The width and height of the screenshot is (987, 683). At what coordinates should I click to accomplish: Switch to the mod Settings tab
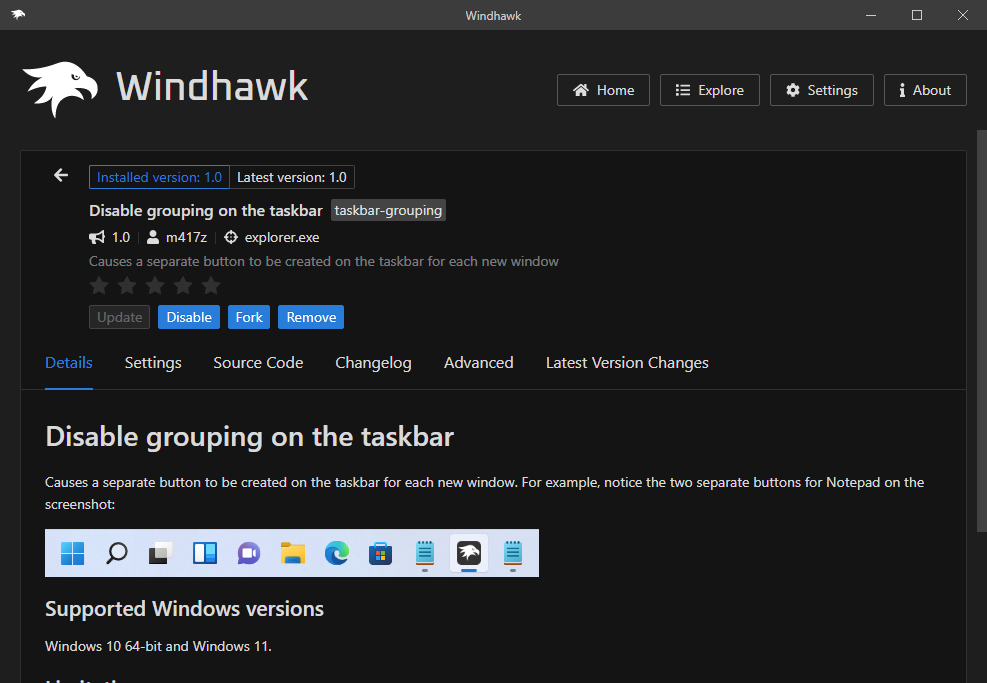(153, 363)
